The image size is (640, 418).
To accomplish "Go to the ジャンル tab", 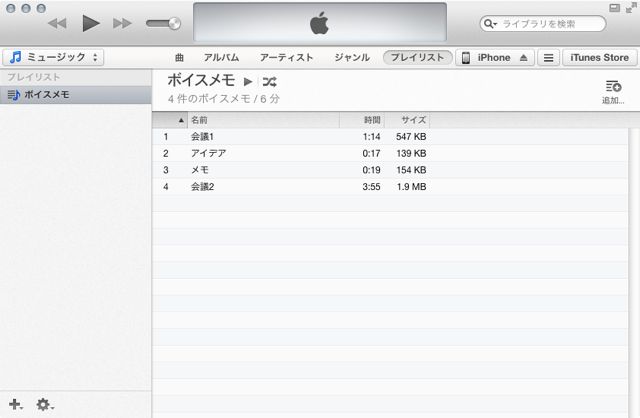I will pos(352,58).
